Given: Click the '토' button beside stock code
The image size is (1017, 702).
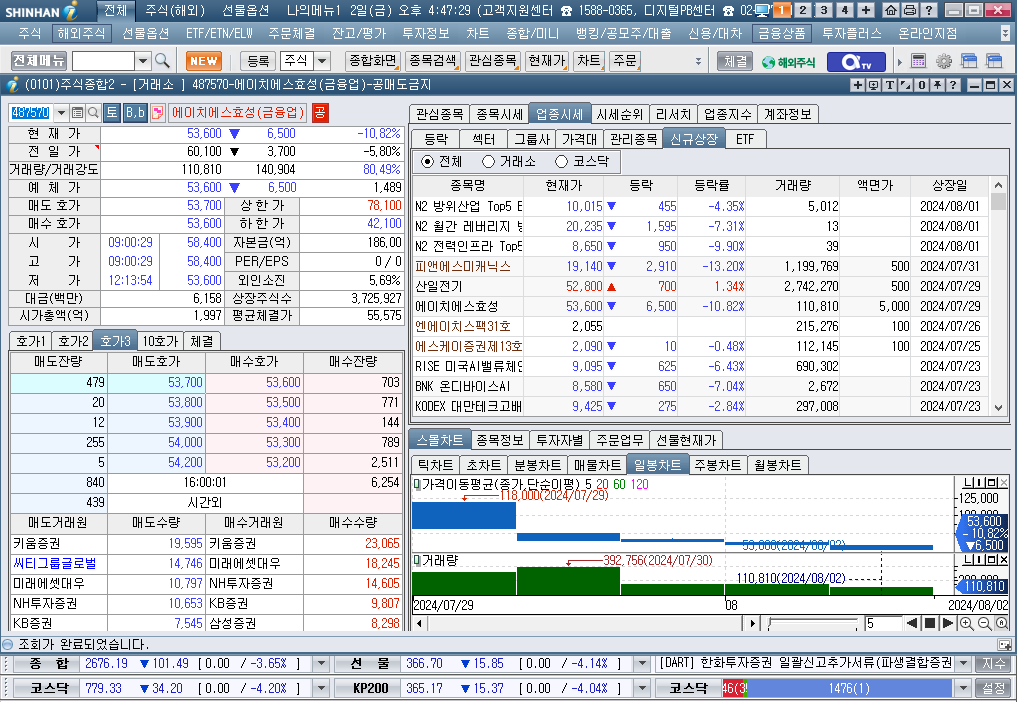Looking at the screenshot, I should click(x=112, y=113).
